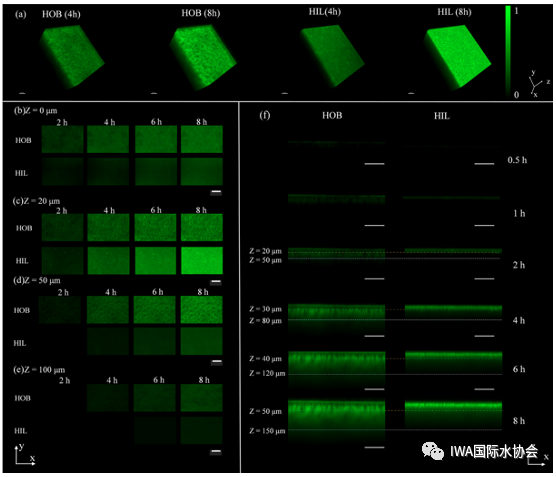Select HOB 2 h tile under Z = 0 µm

[62, 139]
